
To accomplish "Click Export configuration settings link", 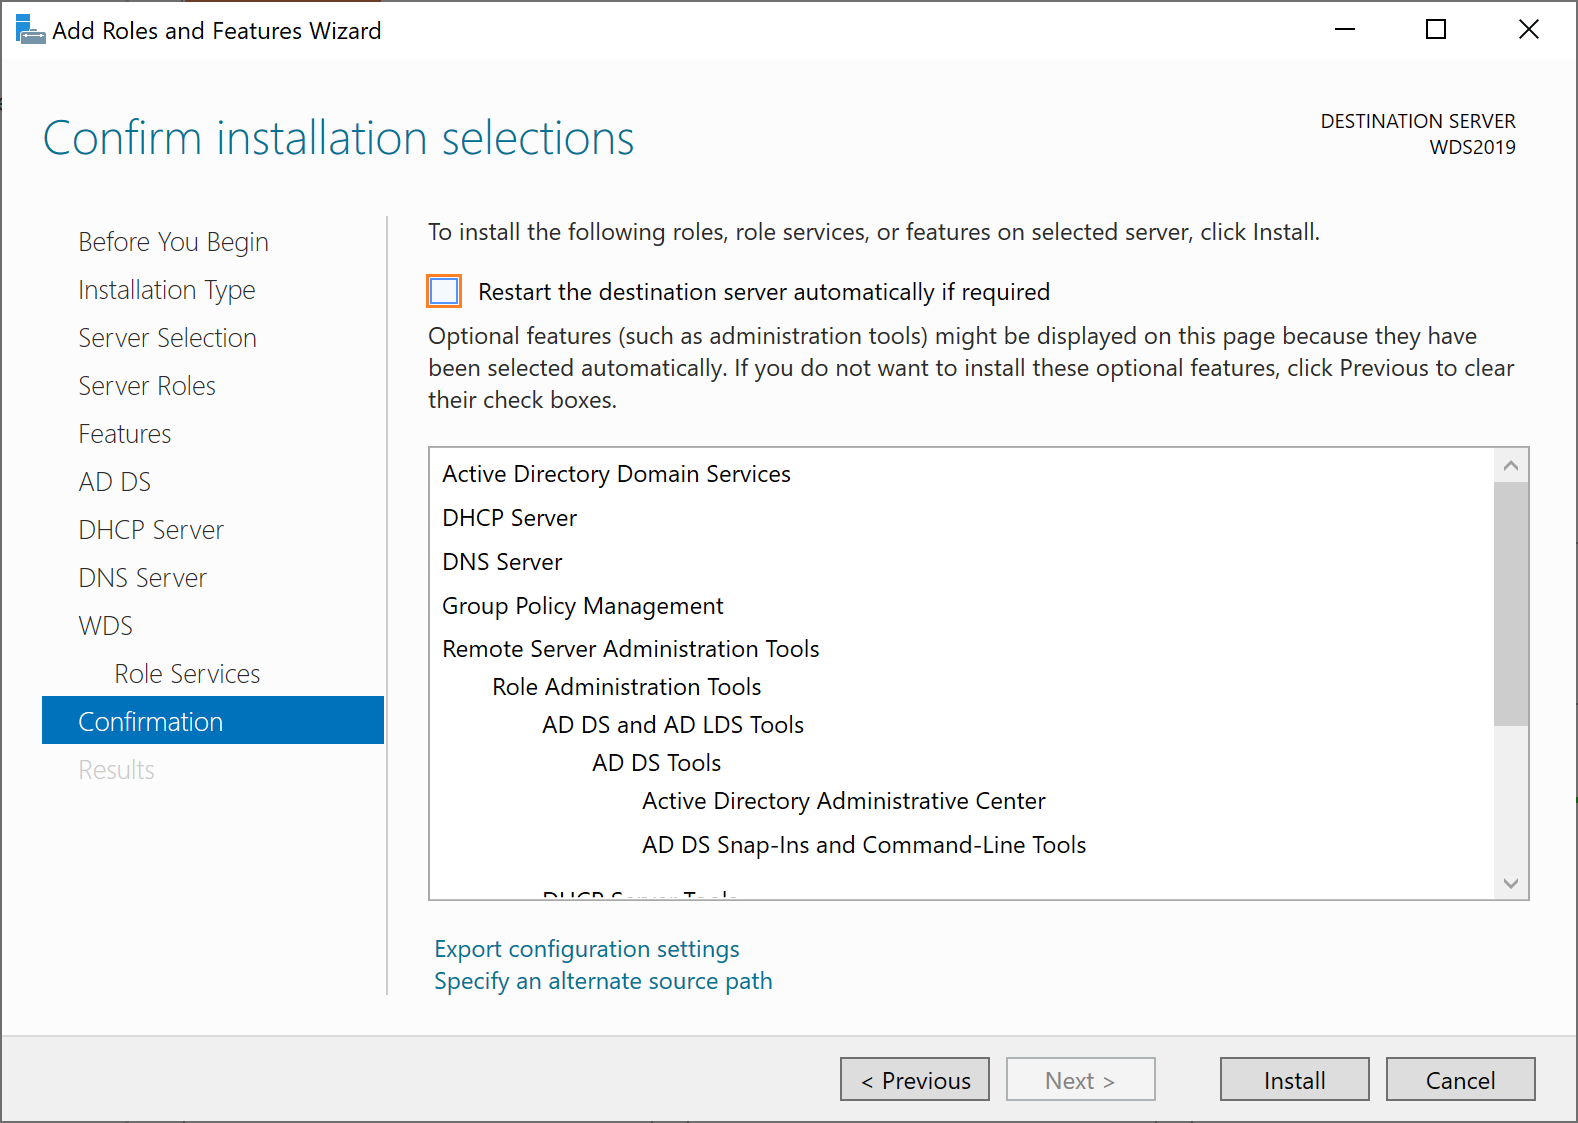I will (587, 949).
